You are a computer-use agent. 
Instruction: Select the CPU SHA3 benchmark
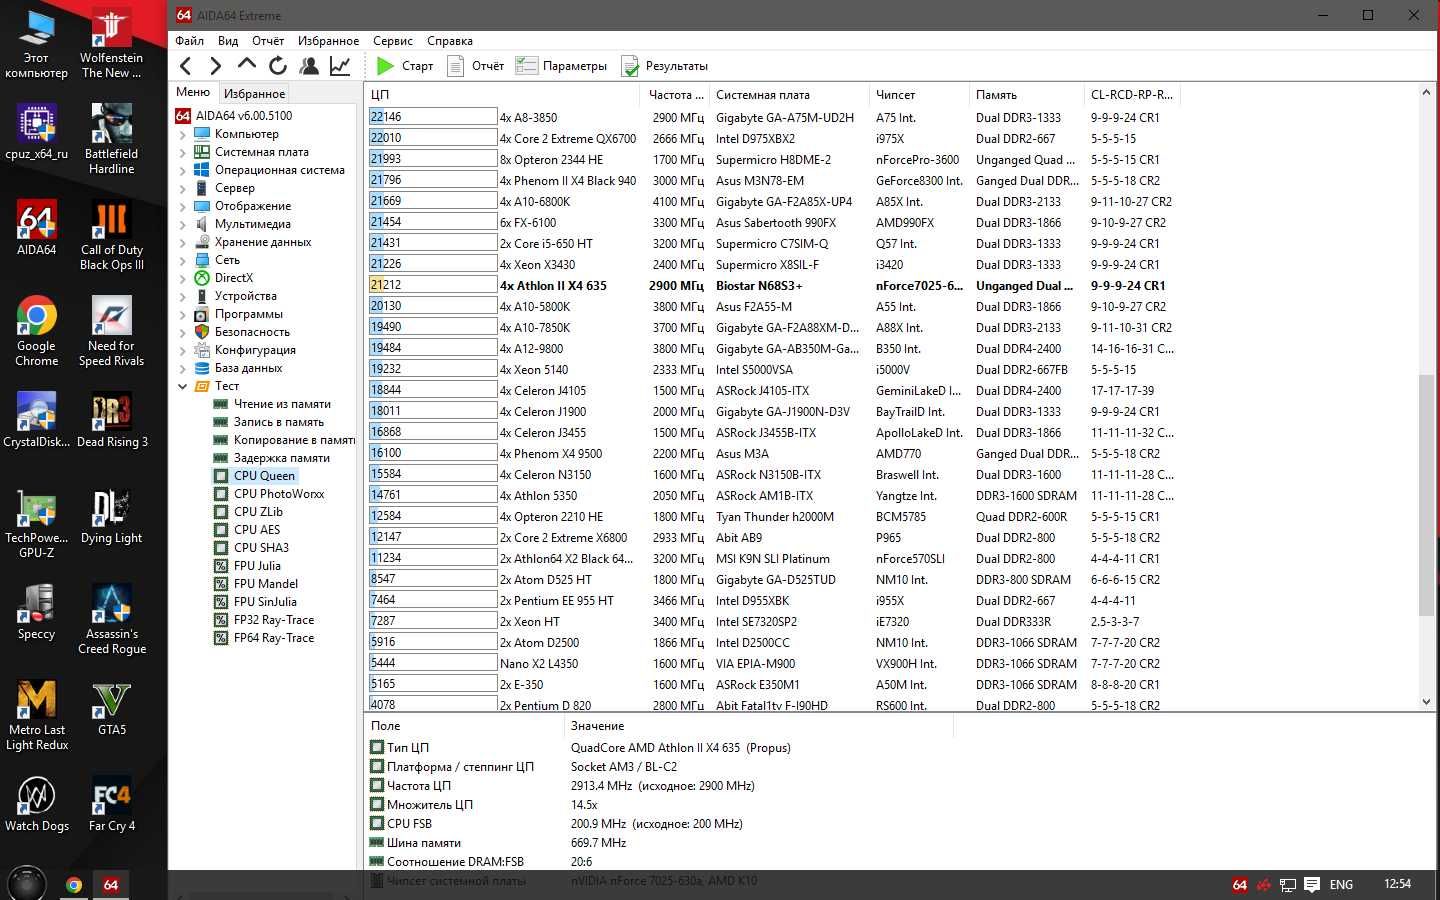tap(261, 548)
